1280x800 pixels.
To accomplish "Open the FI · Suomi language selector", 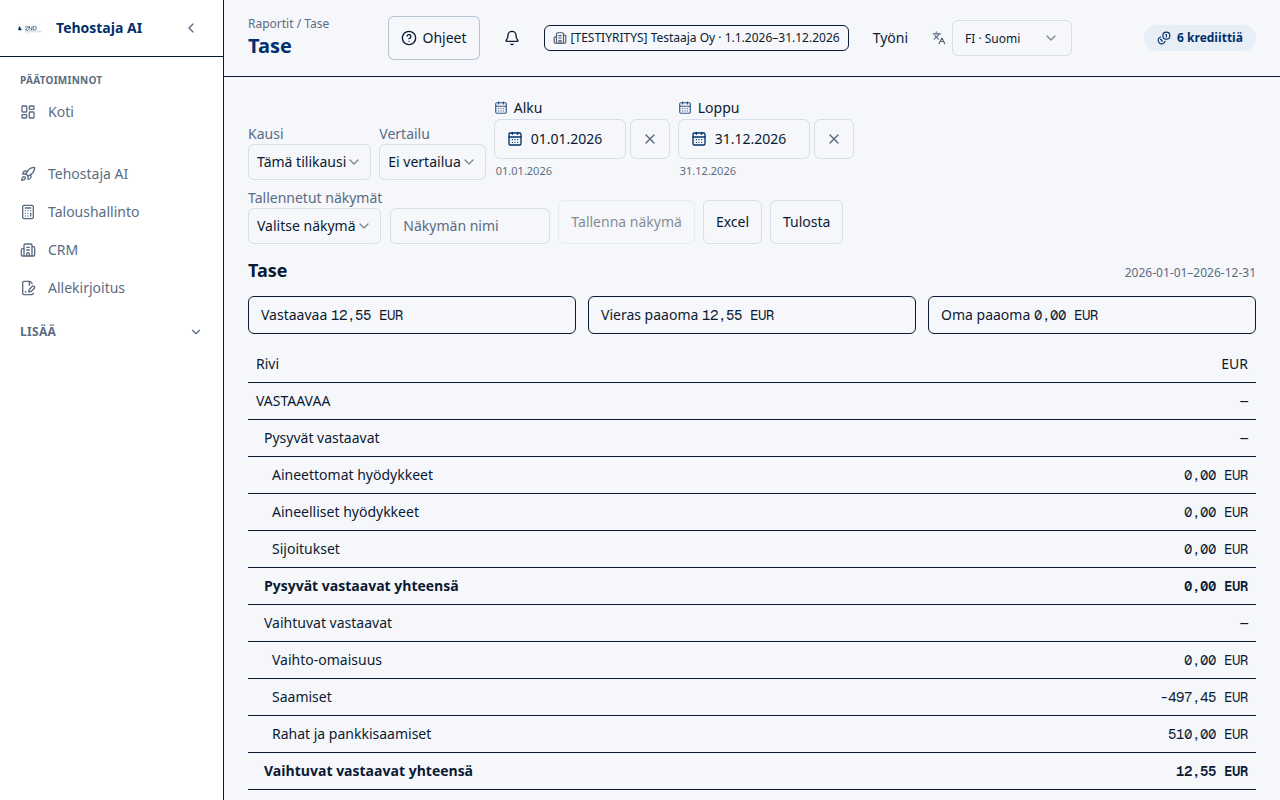I will 1012,38.
